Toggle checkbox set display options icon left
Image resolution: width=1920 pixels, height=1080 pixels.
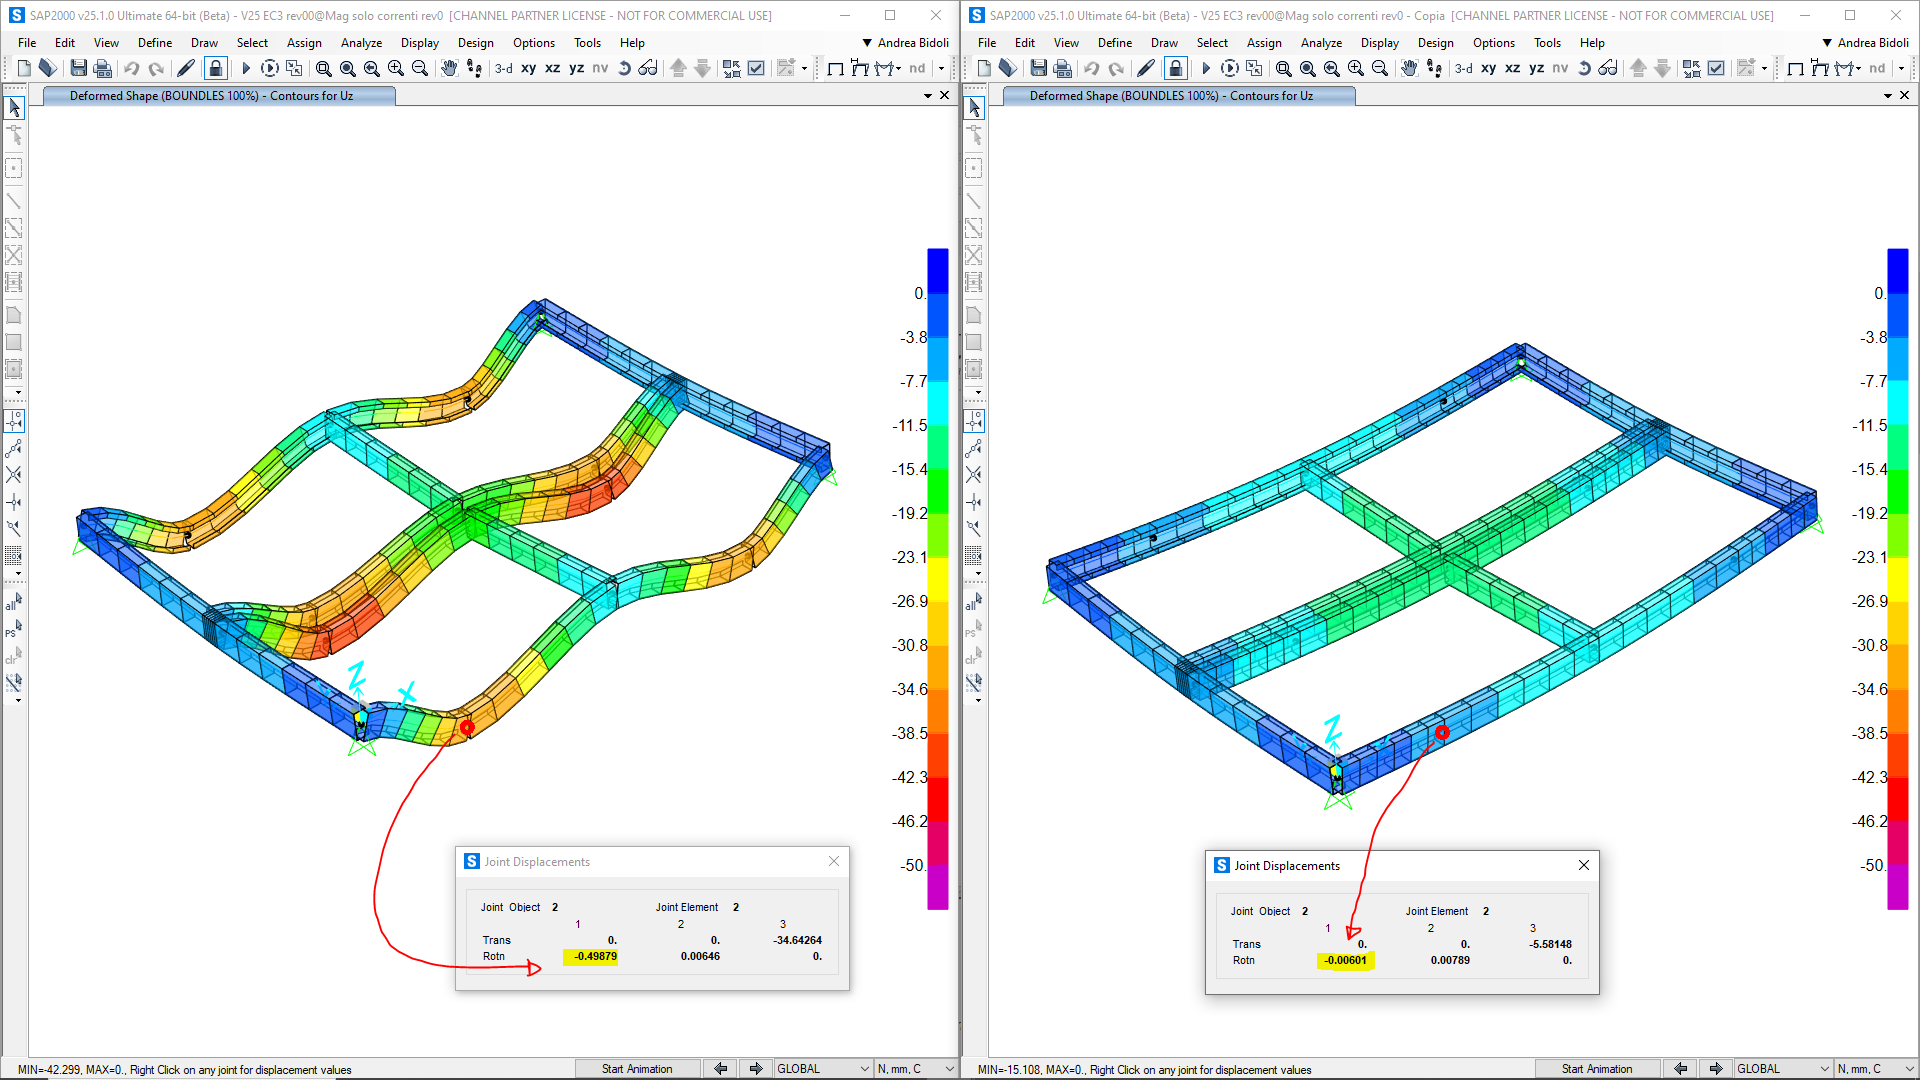coord(756,68)
